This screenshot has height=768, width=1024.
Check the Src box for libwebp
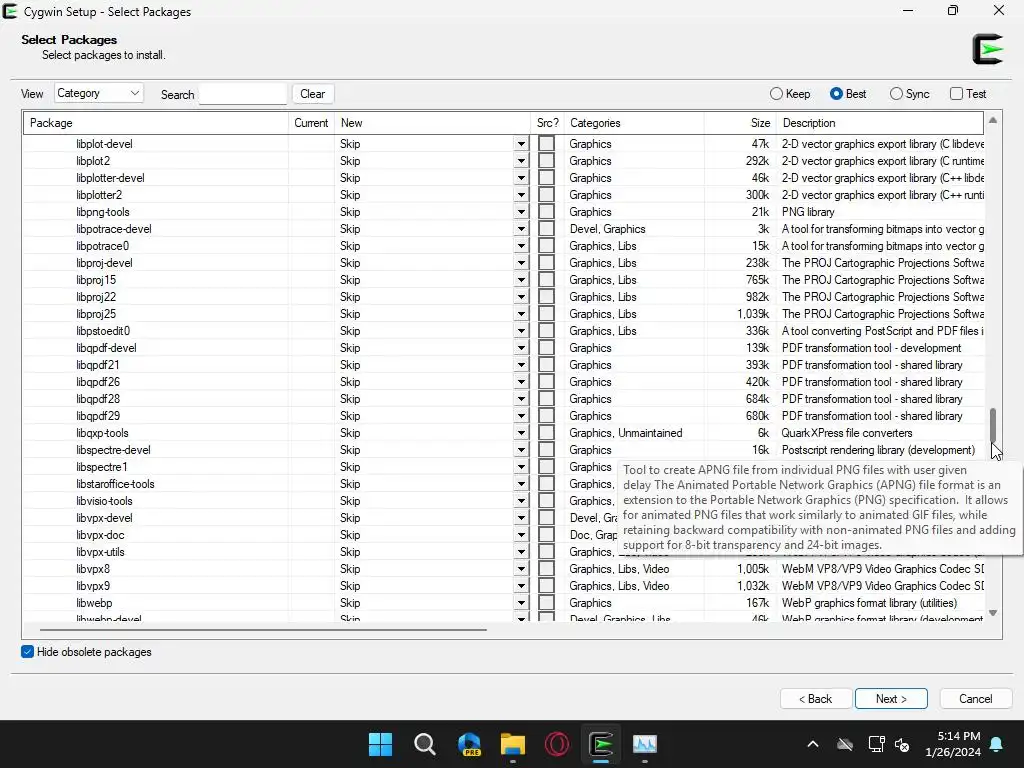(547, 603)
